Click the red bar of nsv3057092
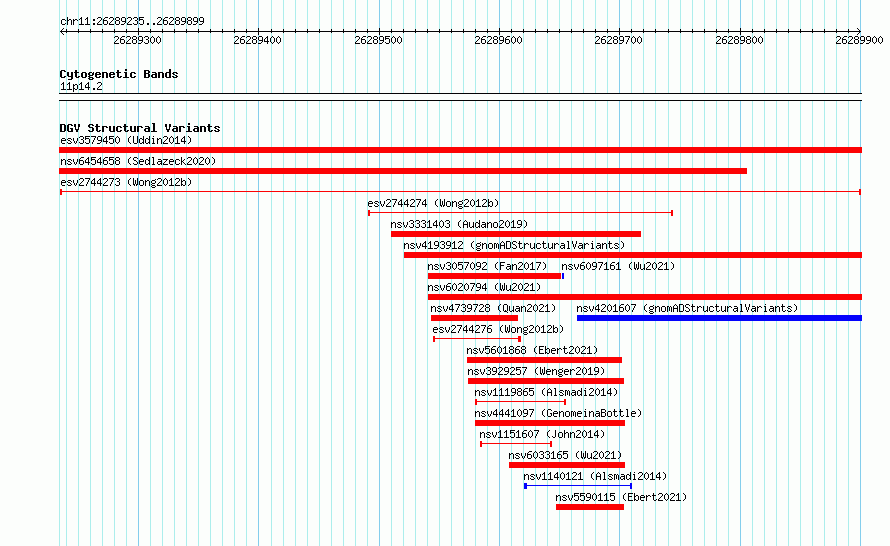This screenshot has height=546, width=890. pyautogui.click(x=494, y=276)
